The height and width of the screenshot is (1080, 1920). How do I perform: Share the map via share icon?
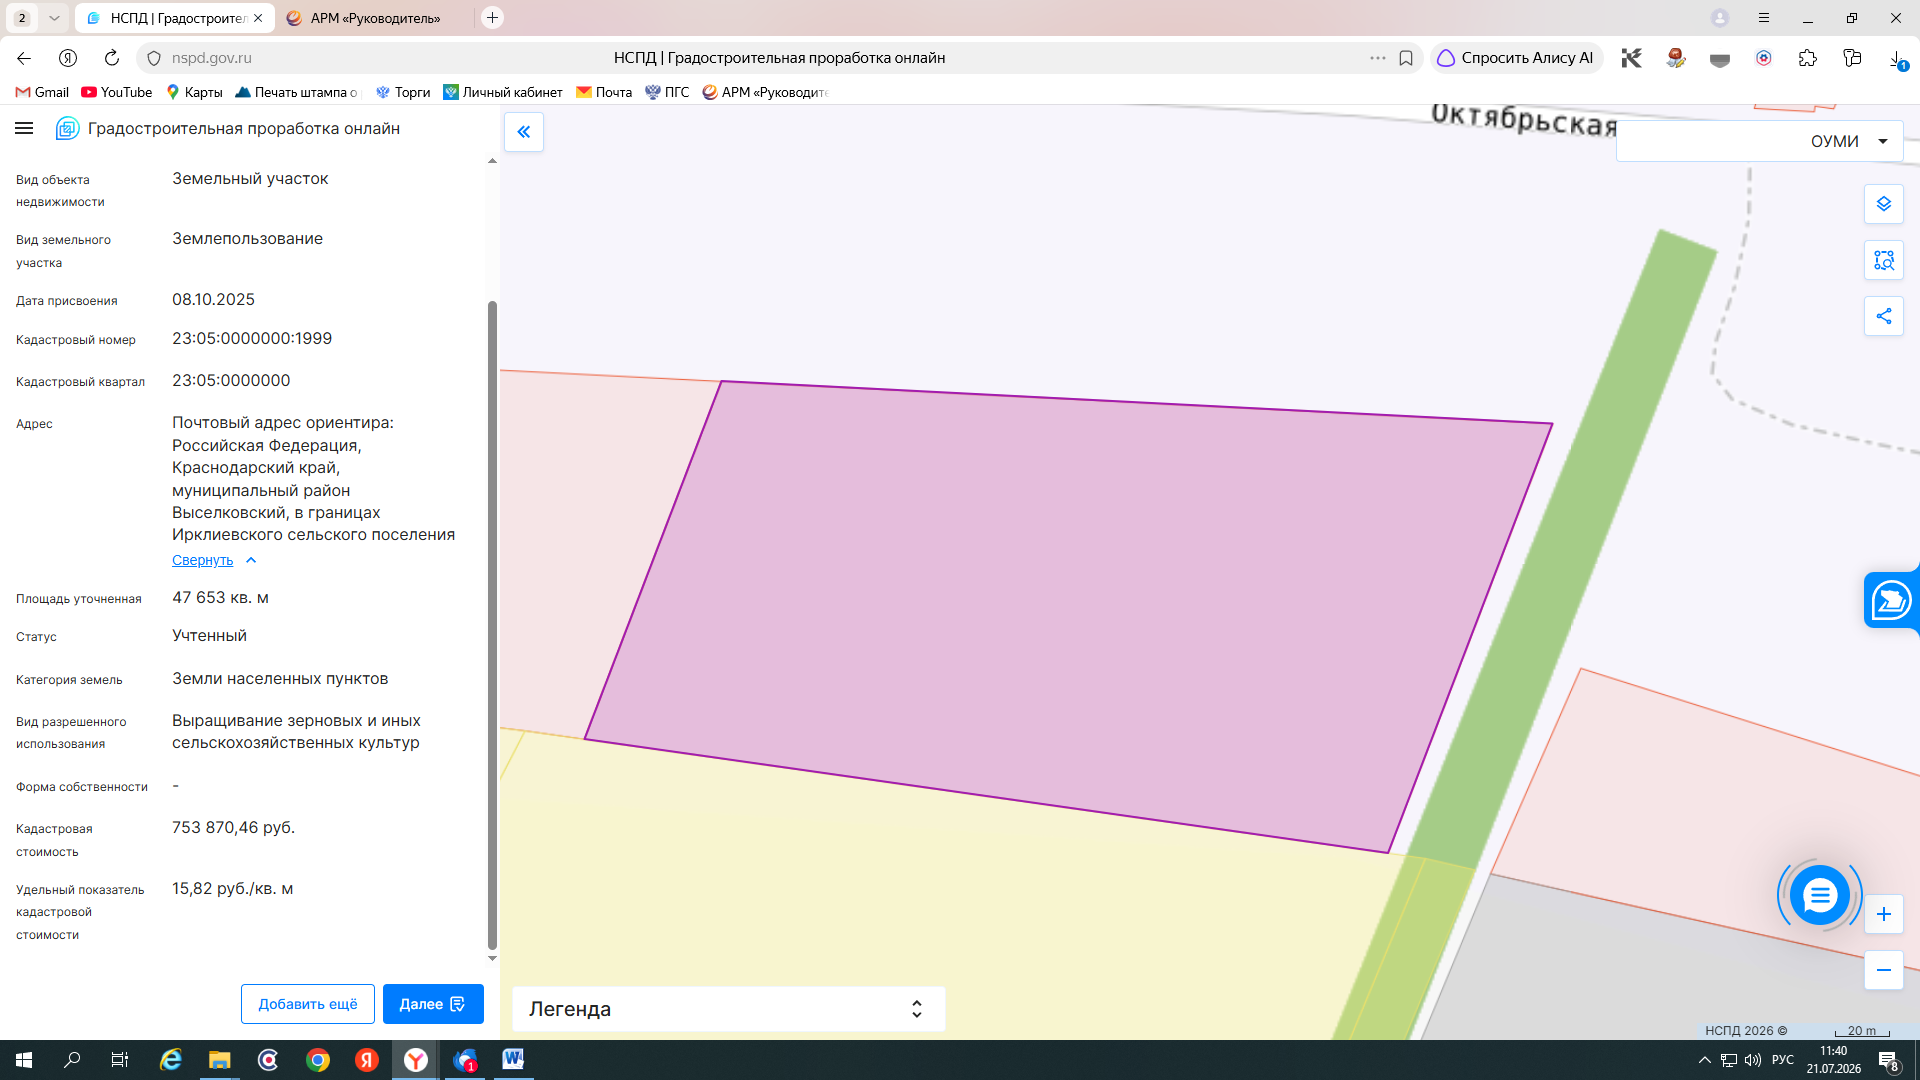click(x=1884, y=316)
